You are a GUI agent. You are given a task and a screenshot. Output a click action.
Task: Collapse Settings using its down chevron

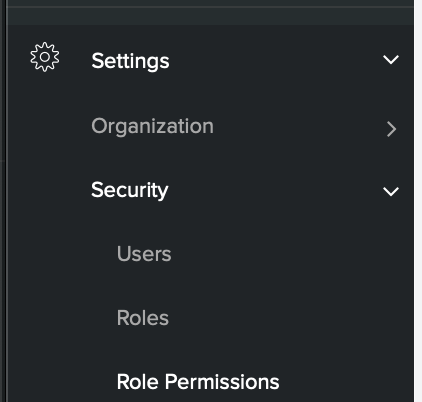tap(391, 60)
